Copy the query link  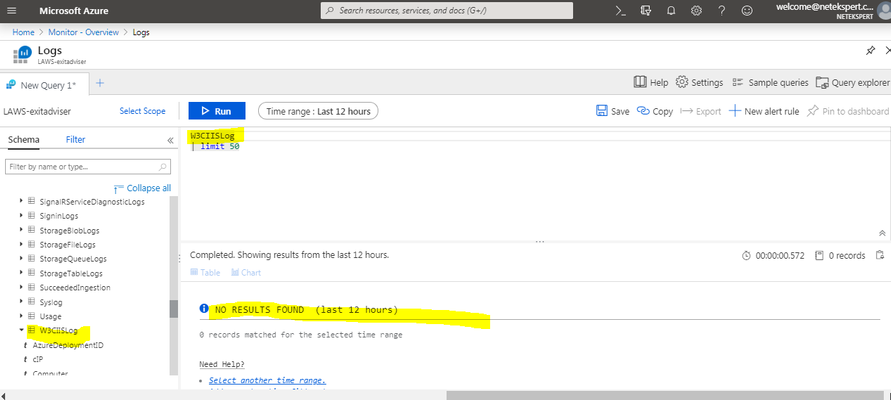pyautogui.click(x=655, y=111)
